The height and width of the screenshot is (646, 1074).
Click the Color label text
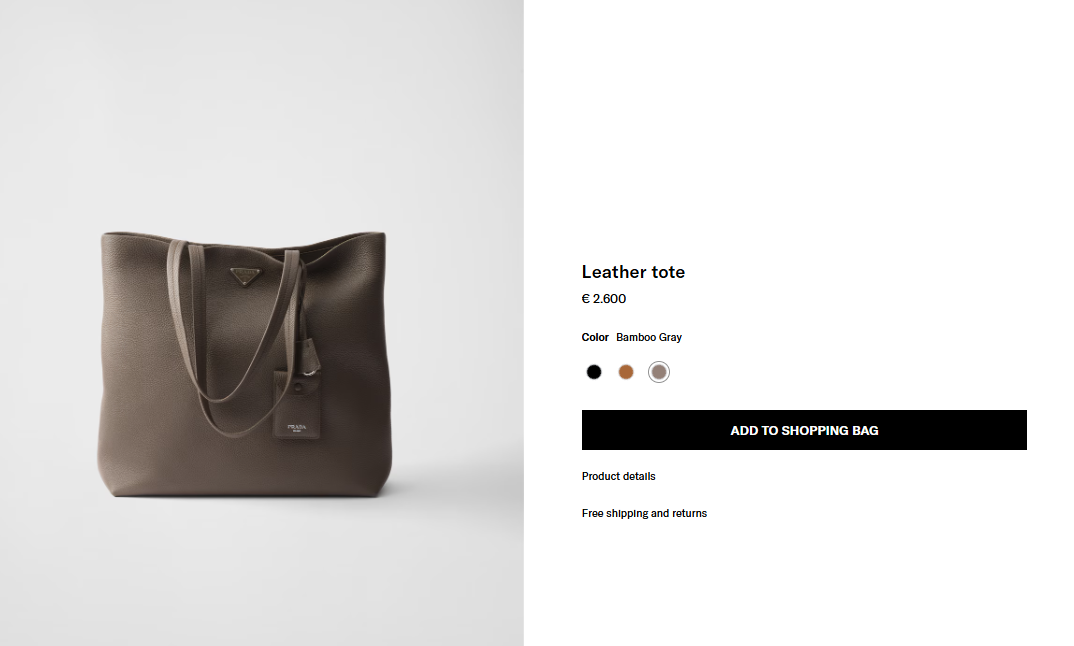coord(595,337)
